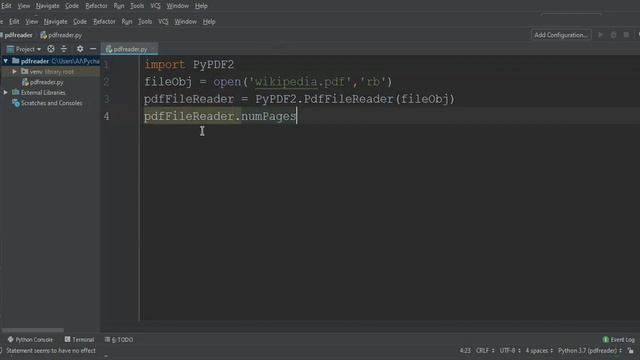
Task: Click the 'Statement seems to have no effect' message
Action: [x=51, y=351]
